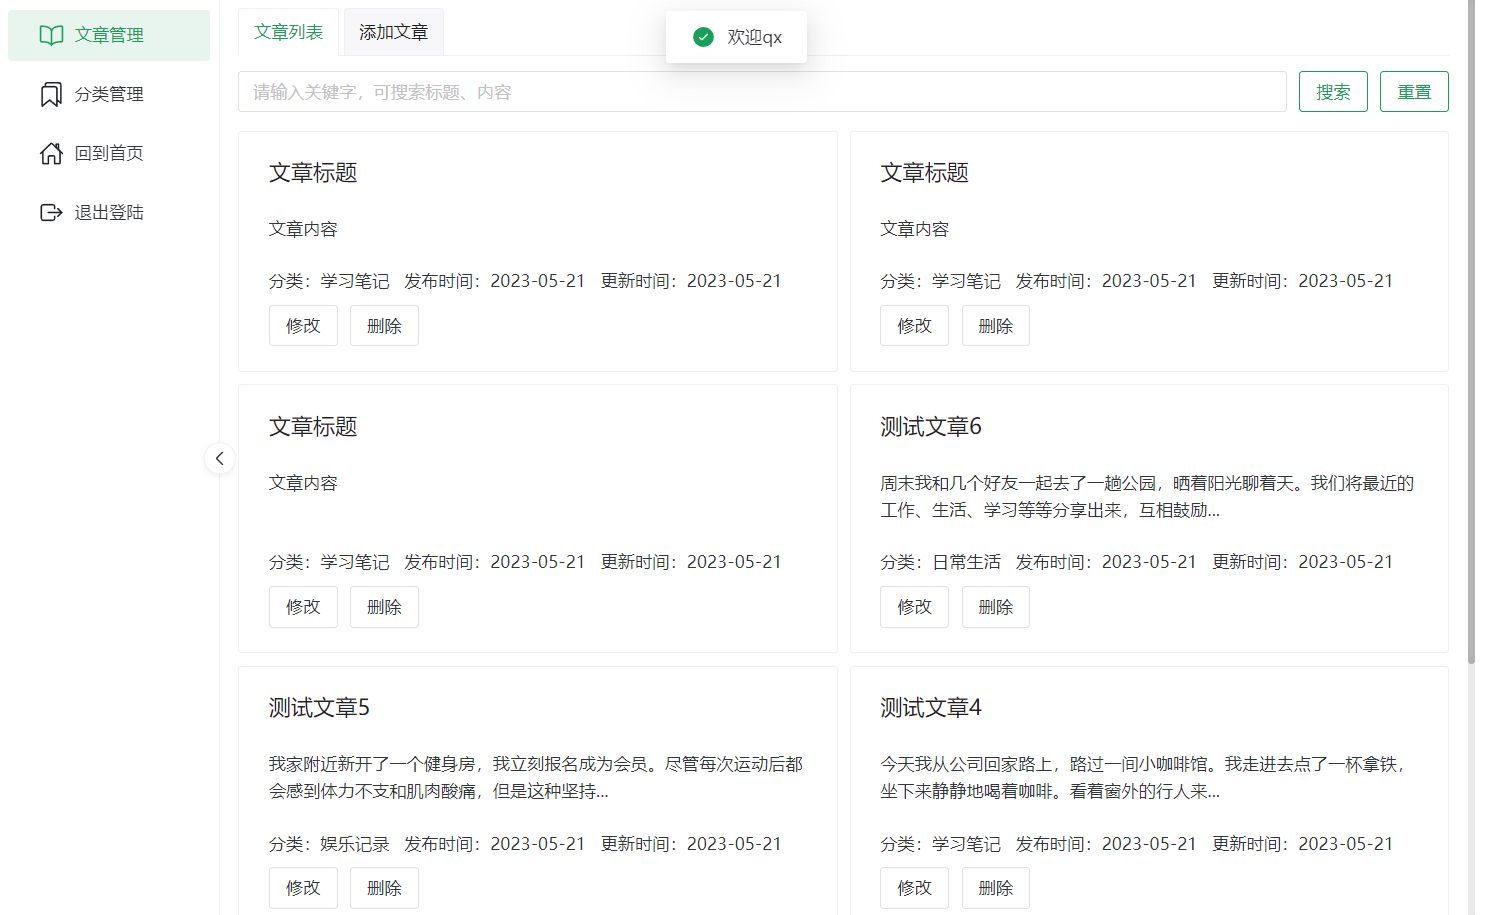The image size is (1485, 915).
Task: Select the 文章管理 book icon in sidebar
Action: point(51,34)
